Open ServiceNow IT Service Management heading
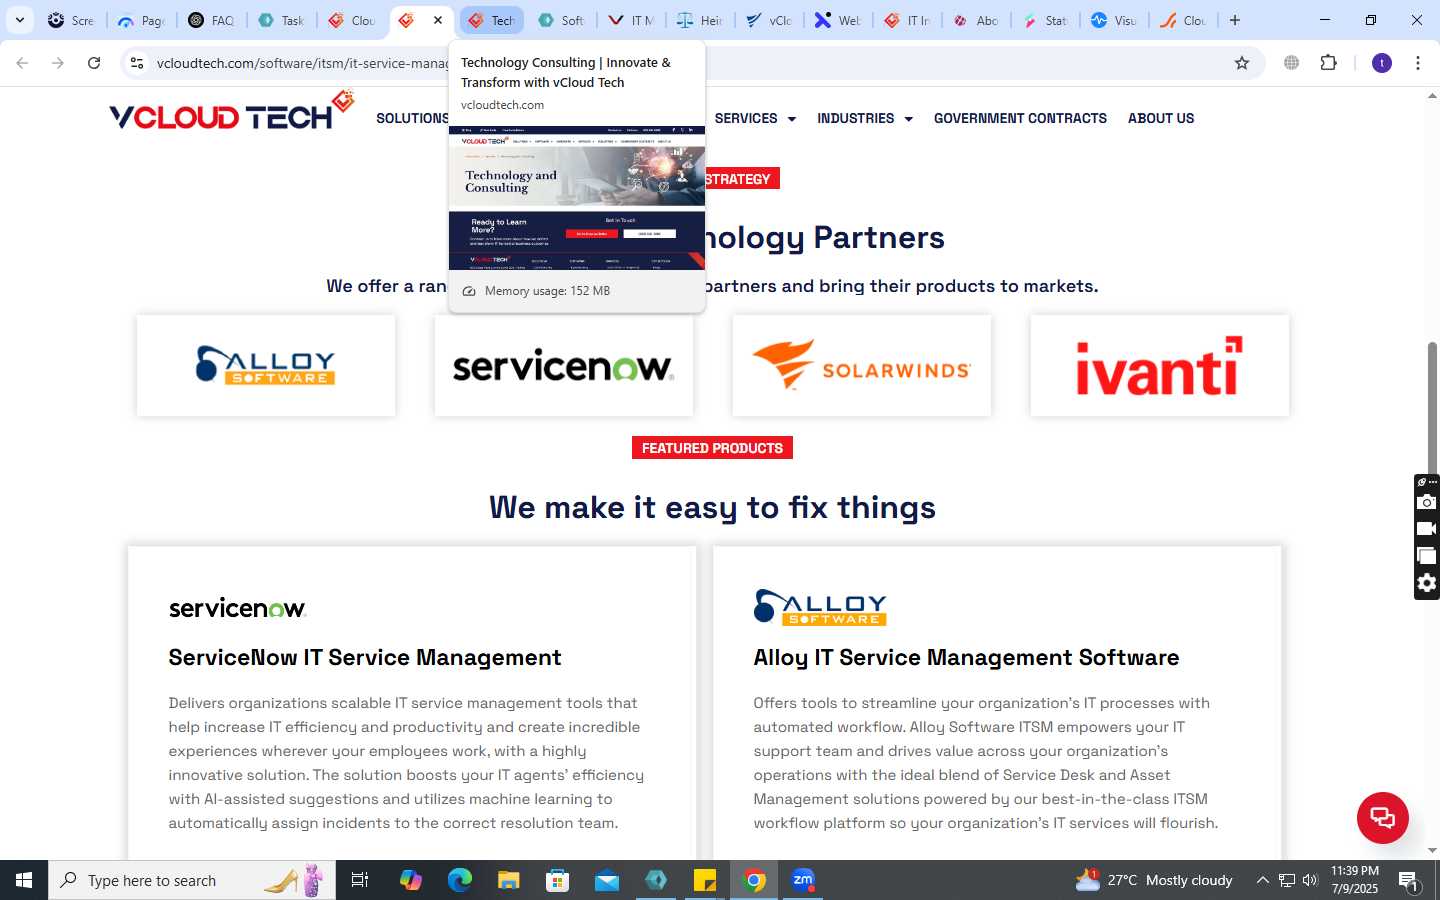 [x=365, y=657]
